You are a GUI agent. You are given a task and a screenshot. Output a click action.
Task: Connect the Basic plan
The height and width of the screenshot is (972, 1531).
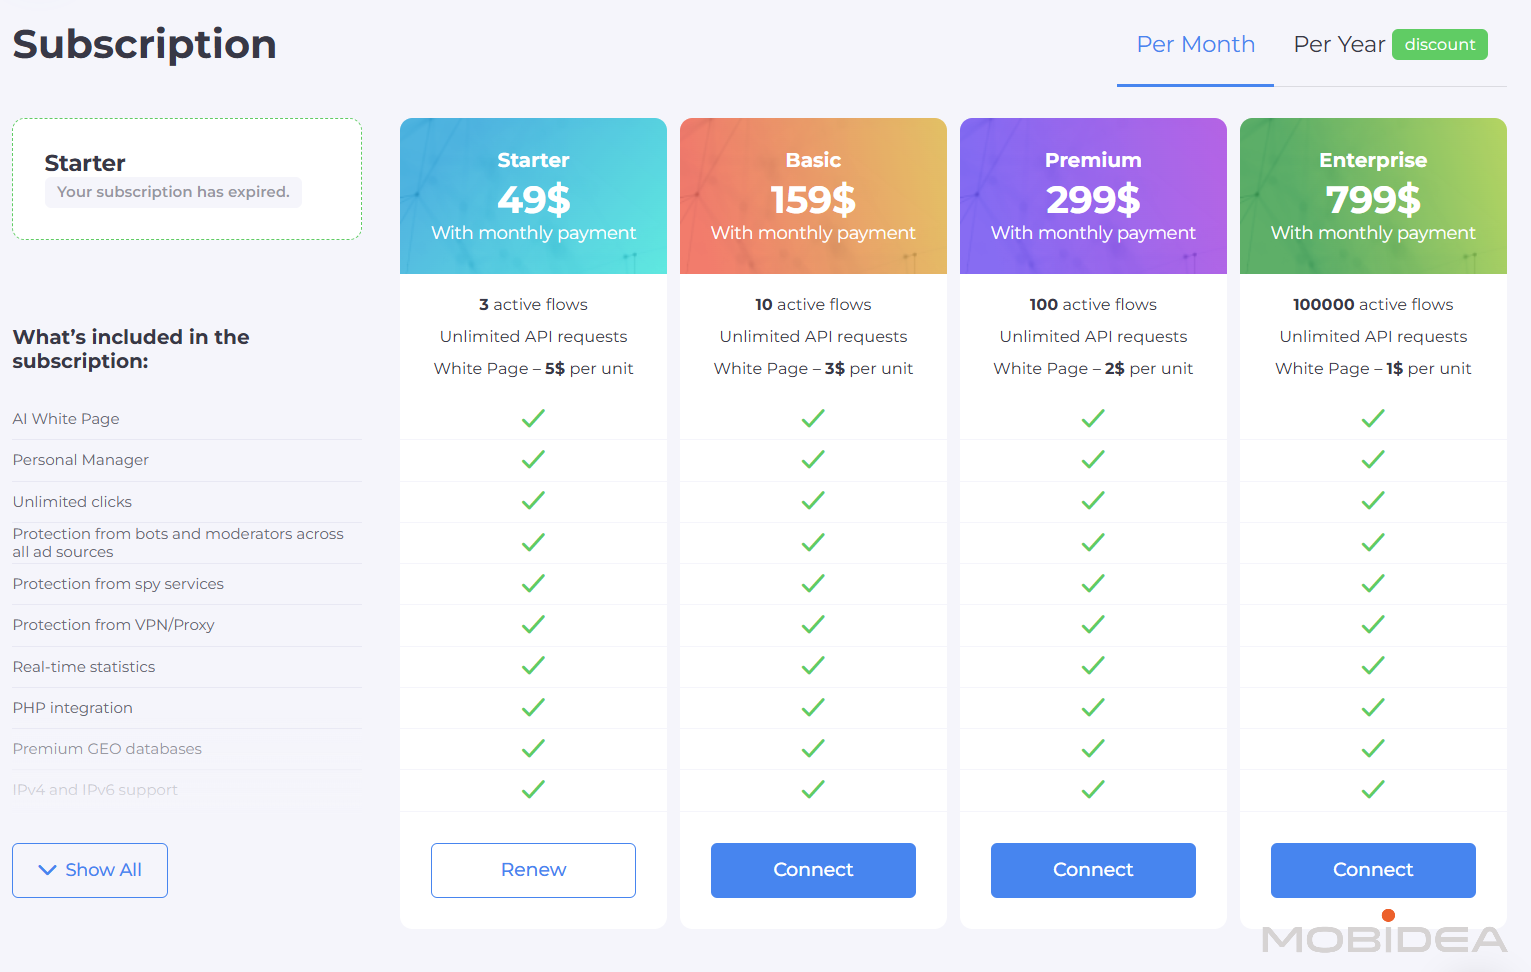point(813,870)
